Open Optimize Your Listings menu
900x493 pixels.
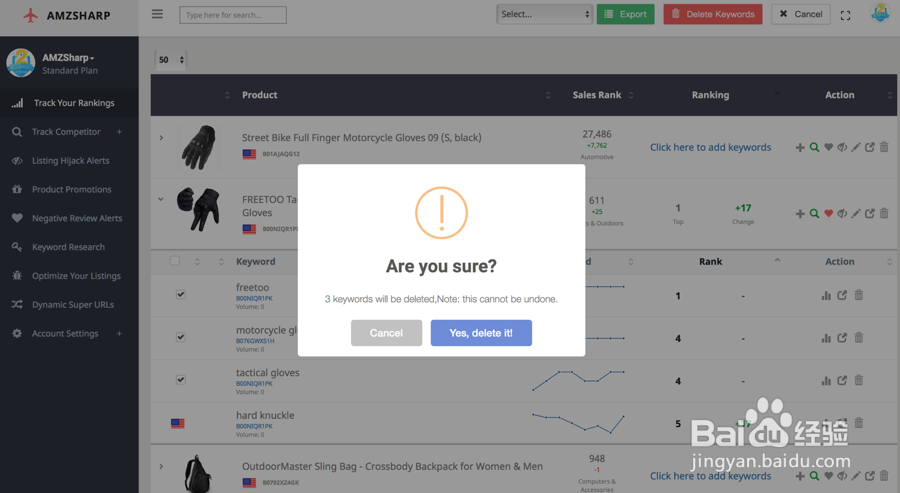coord(69,275)
